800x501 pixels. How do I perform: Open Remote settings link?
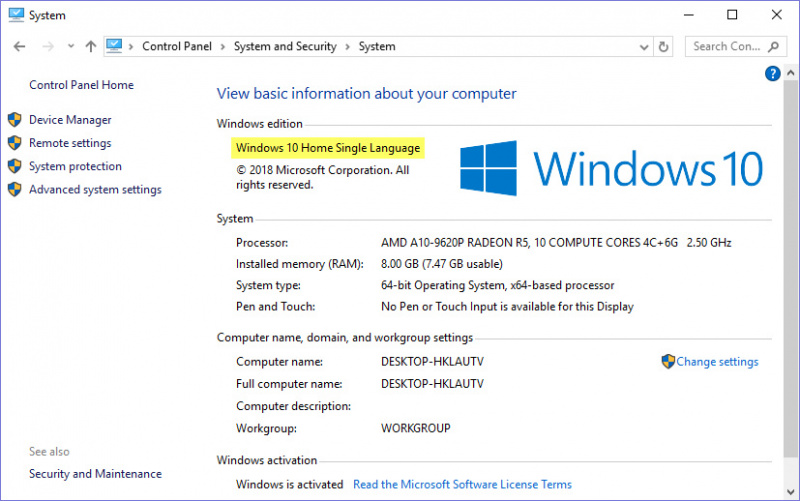(x=70, y=143)
